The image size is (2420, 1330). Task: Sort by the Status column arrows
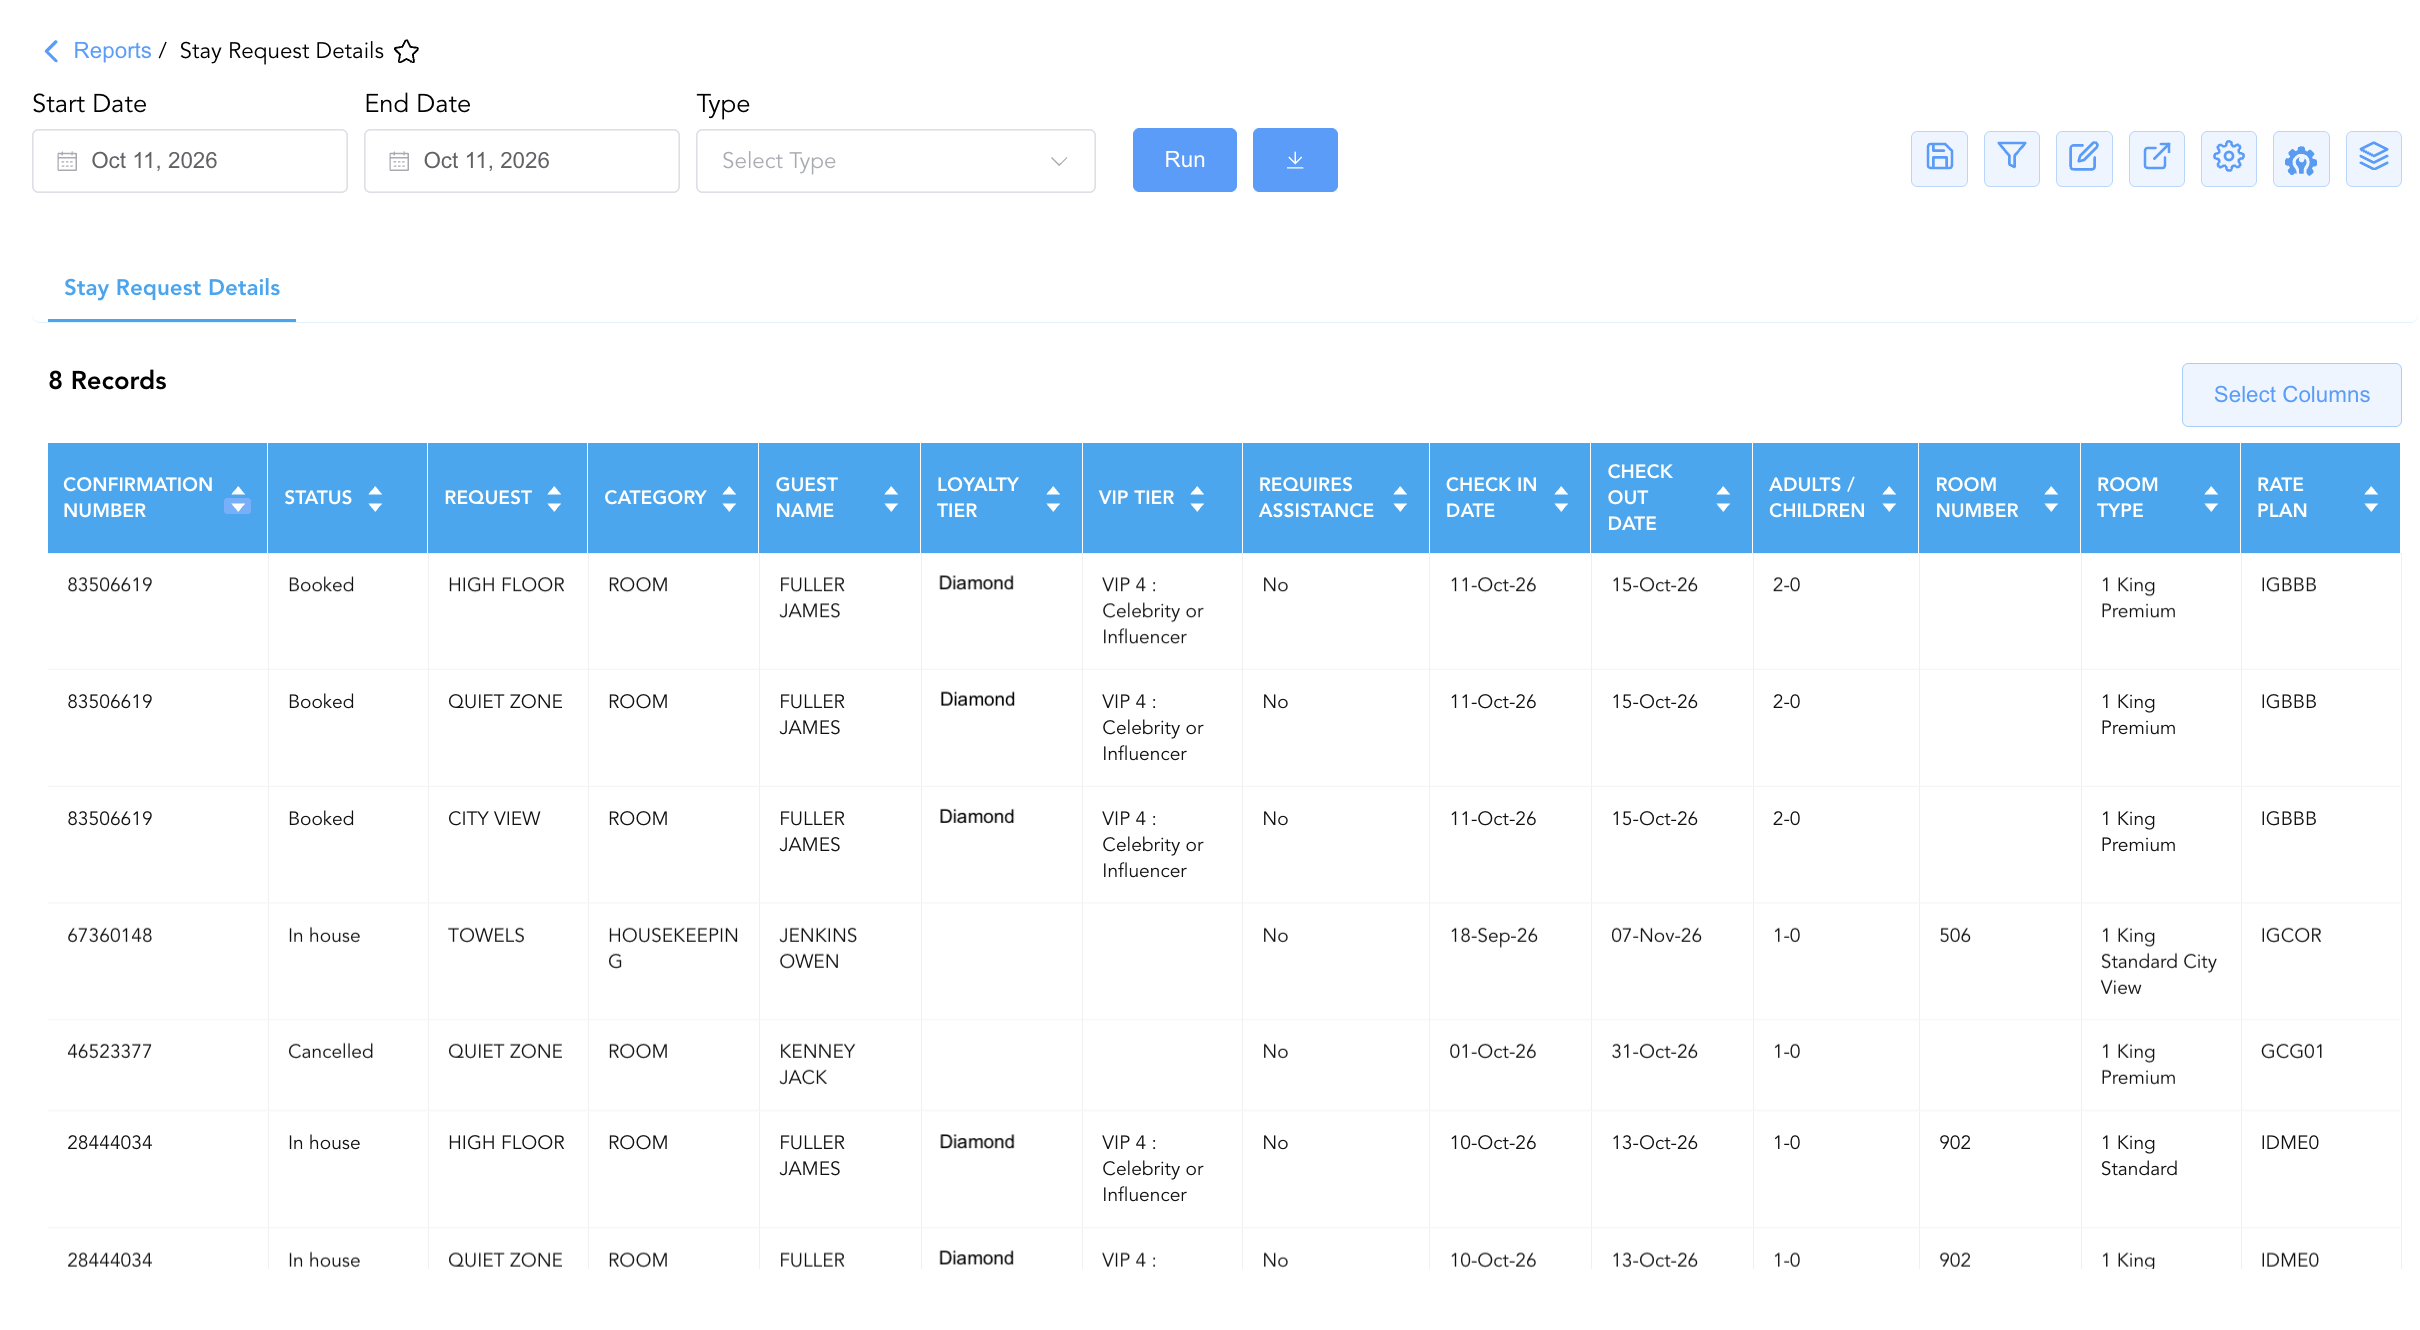375,498
